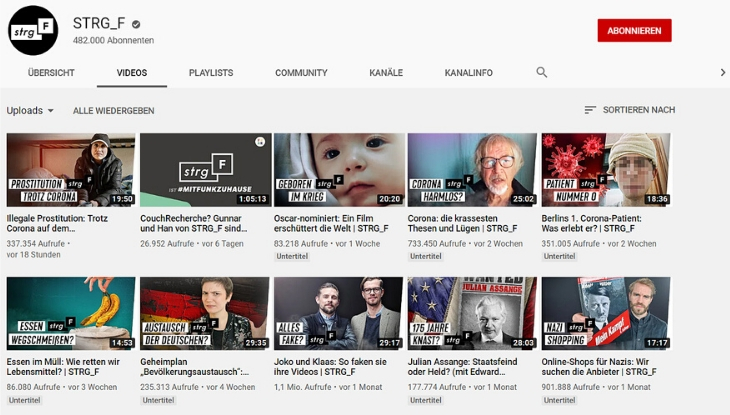Open the Alles Fake? thumbnail
The image size is (730, 415).
338,313
